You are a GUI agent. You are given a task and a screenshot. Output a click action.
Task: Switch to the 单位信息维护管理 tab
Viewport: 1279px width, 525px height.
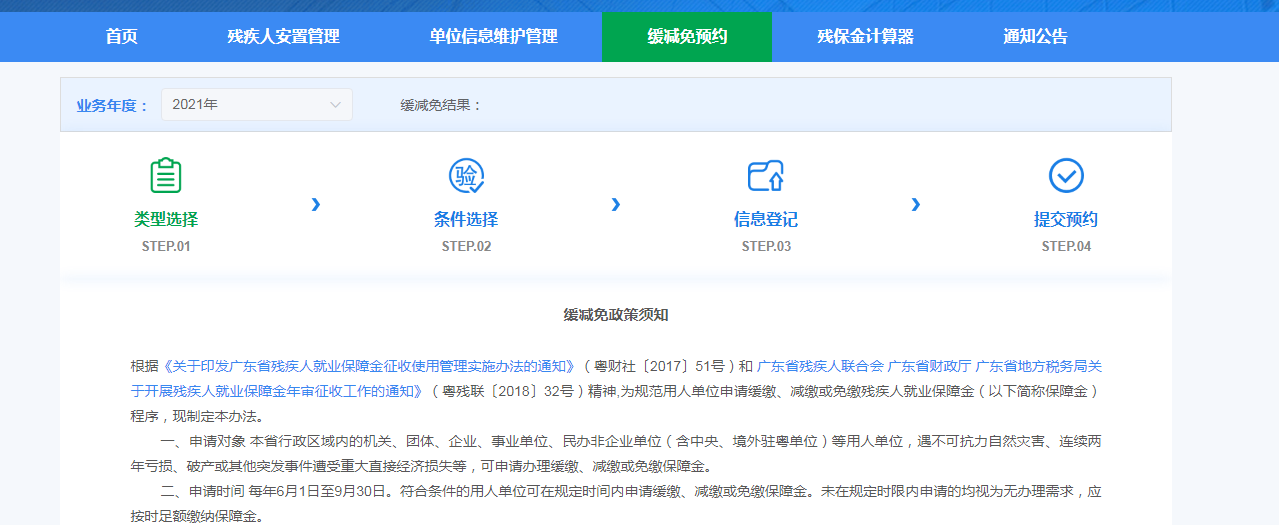493,37
